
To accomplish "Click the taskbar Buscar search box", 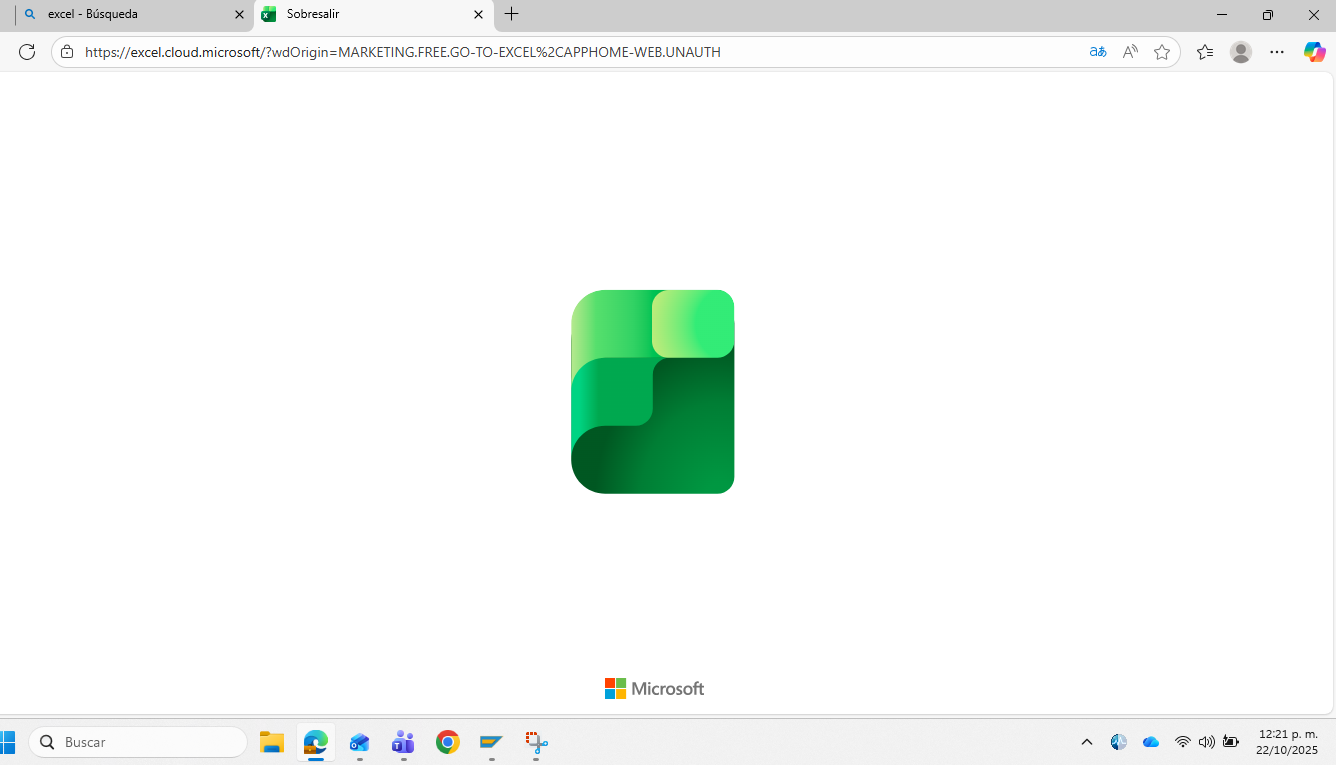I will tap(140, 742).
